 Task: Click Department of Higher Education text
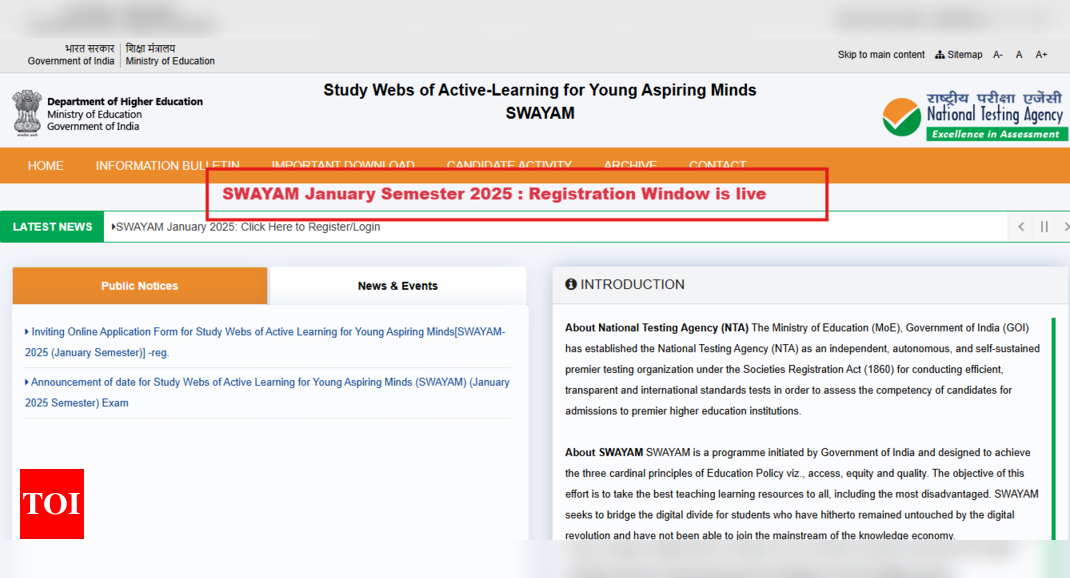click(125, 102)
